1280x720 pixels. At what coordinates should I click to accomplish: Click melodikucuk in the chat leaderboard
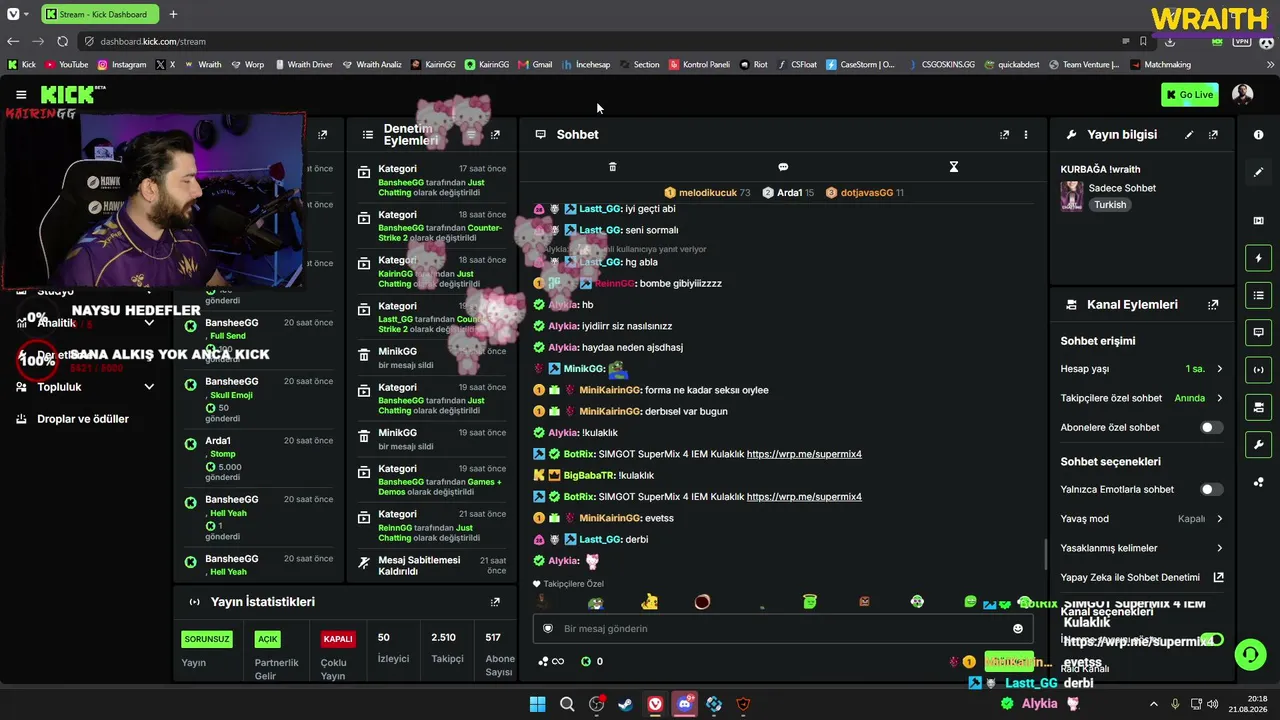(707, 193)
